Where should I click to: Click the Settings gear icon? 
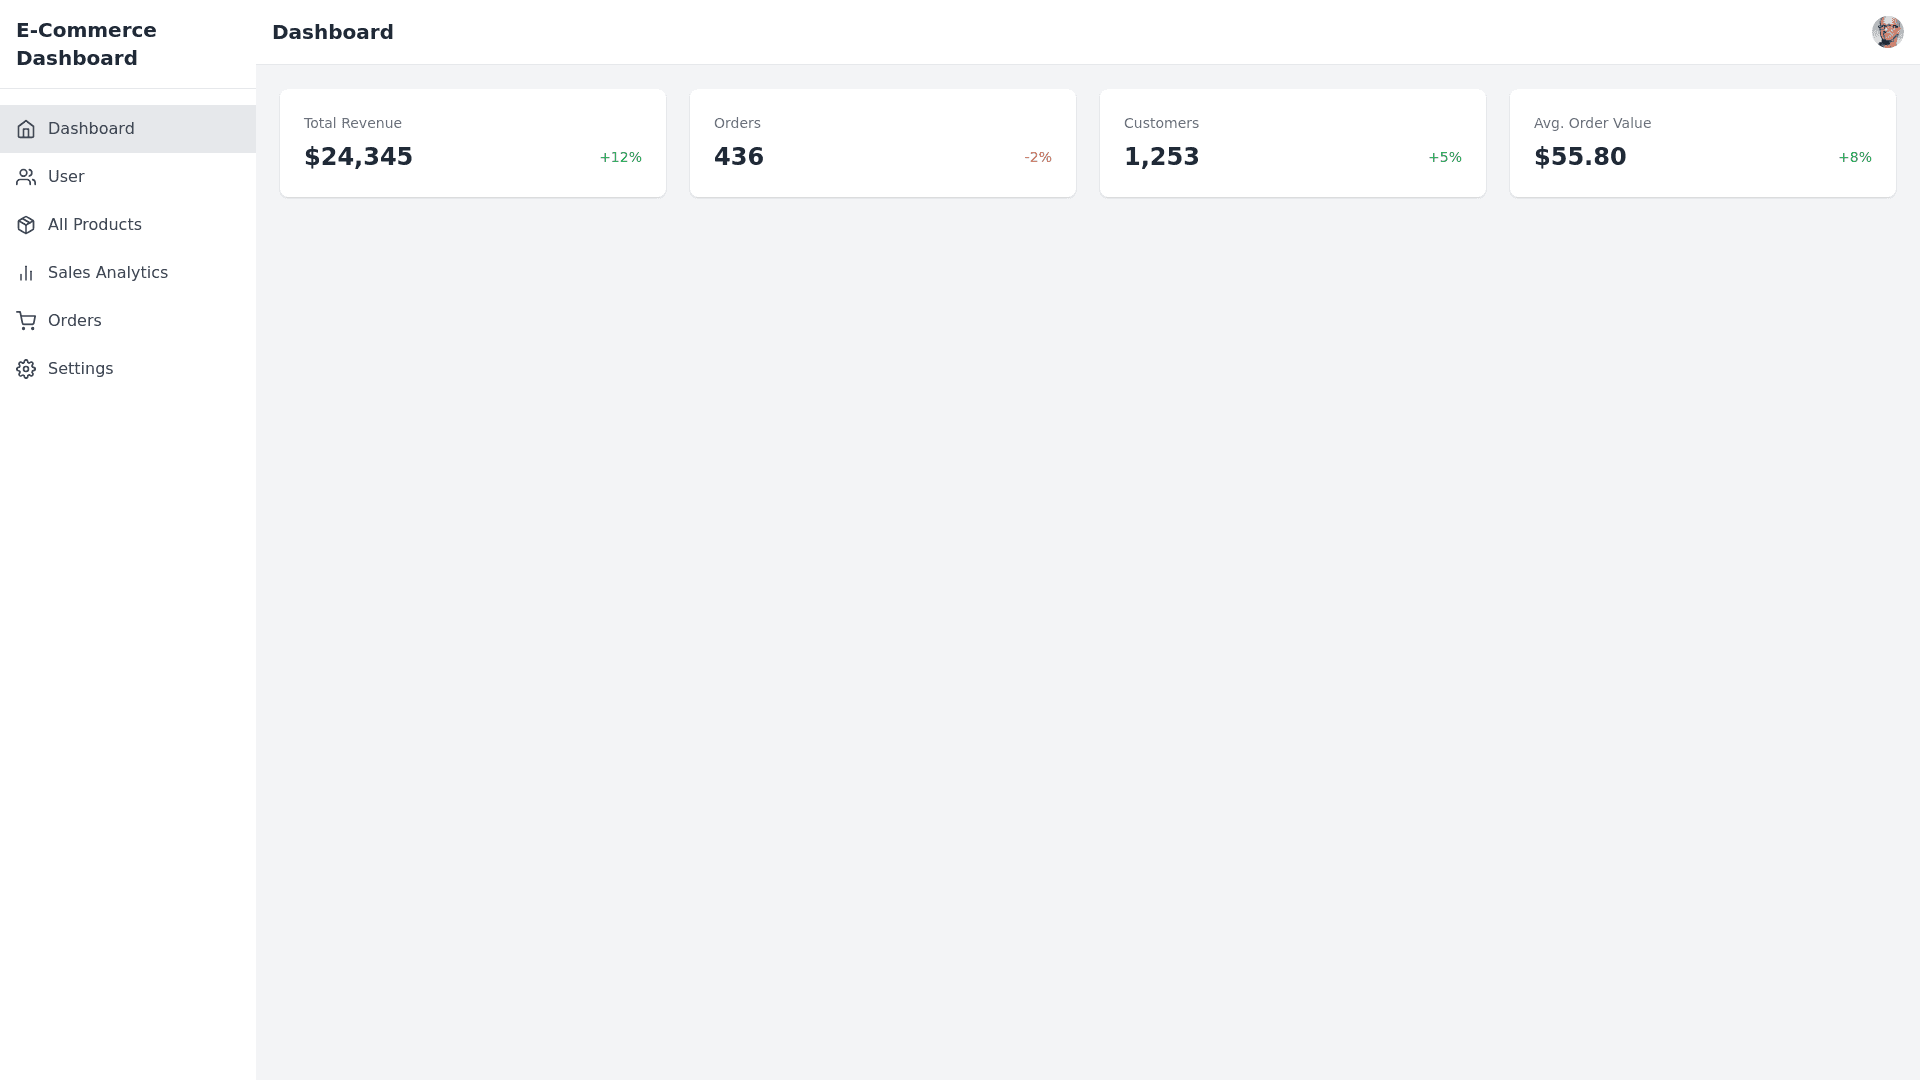pos(26,369)
